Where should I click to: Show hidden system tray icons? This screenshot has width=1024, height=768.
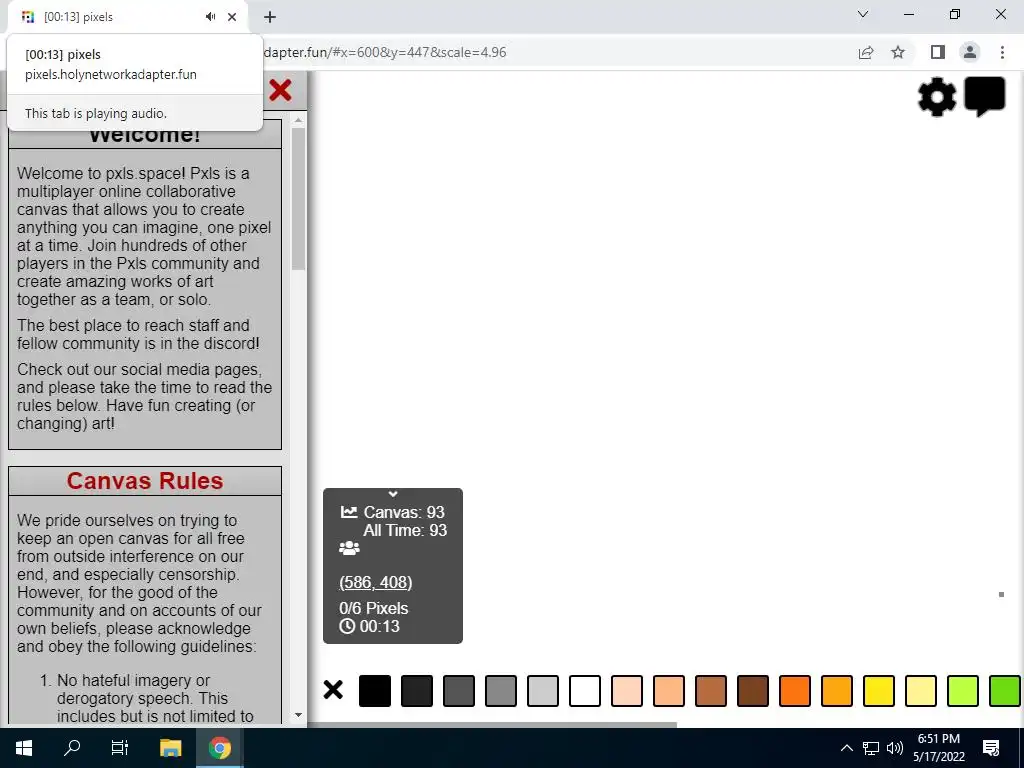[846, 748]
